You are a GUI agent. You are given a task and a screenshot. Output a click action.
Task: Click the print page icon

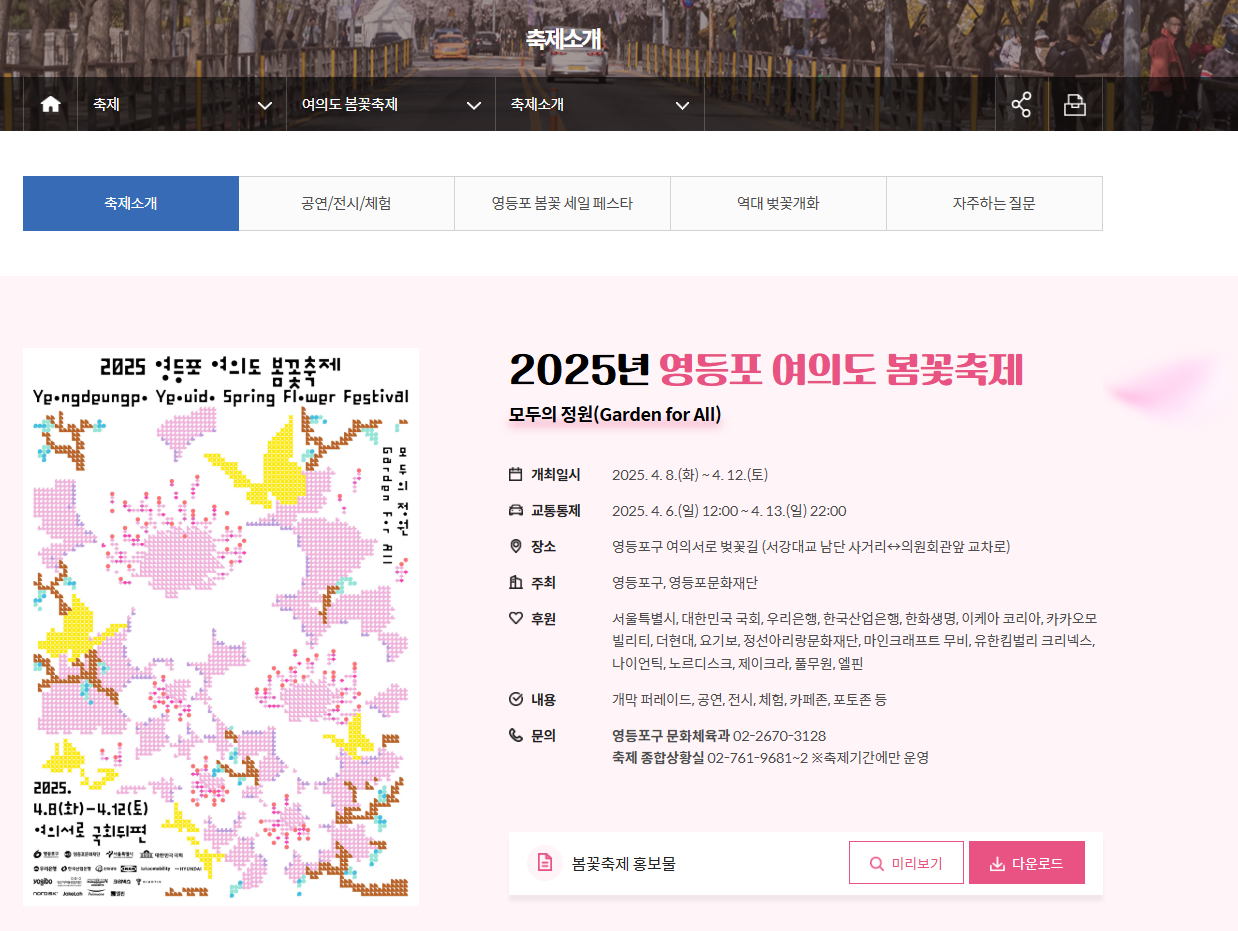click(1075, 104)
